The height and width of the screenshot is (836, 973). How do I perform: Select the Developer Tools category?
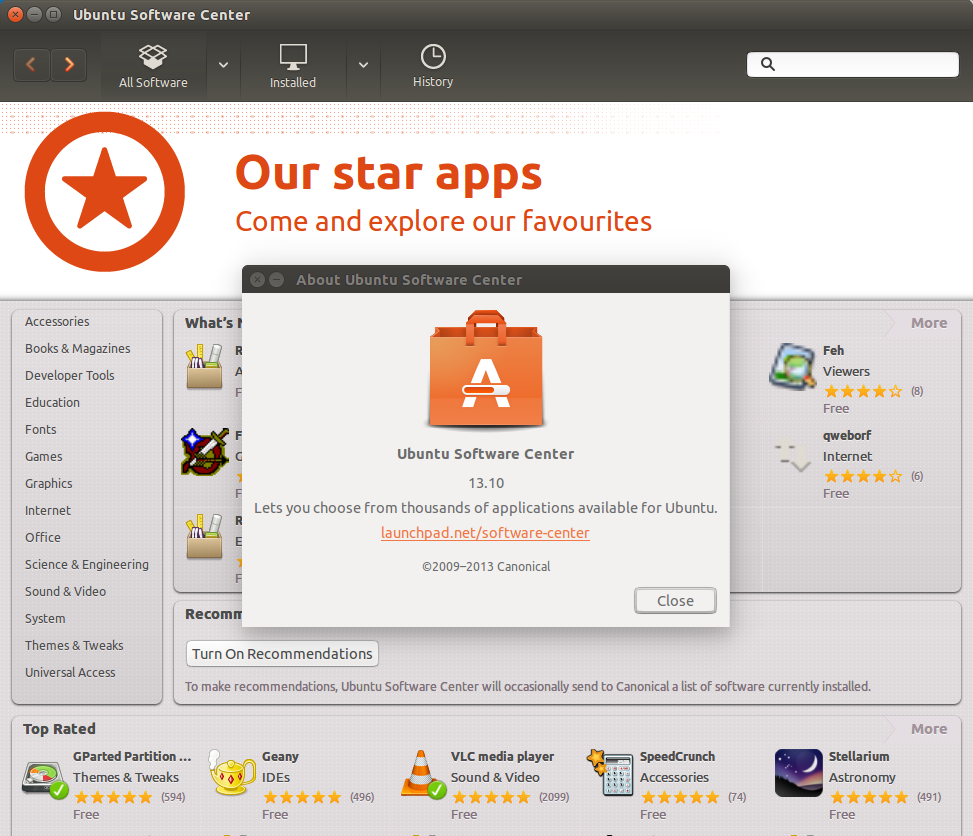coord(70,375)
